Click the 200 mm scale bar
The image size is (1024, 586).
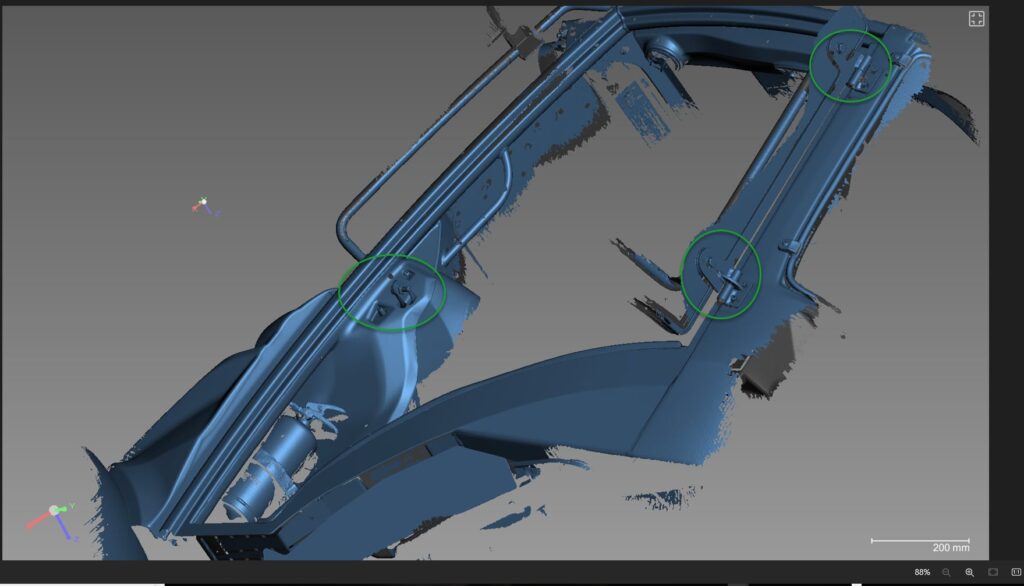pyautogui.click(x=920, y=541)
